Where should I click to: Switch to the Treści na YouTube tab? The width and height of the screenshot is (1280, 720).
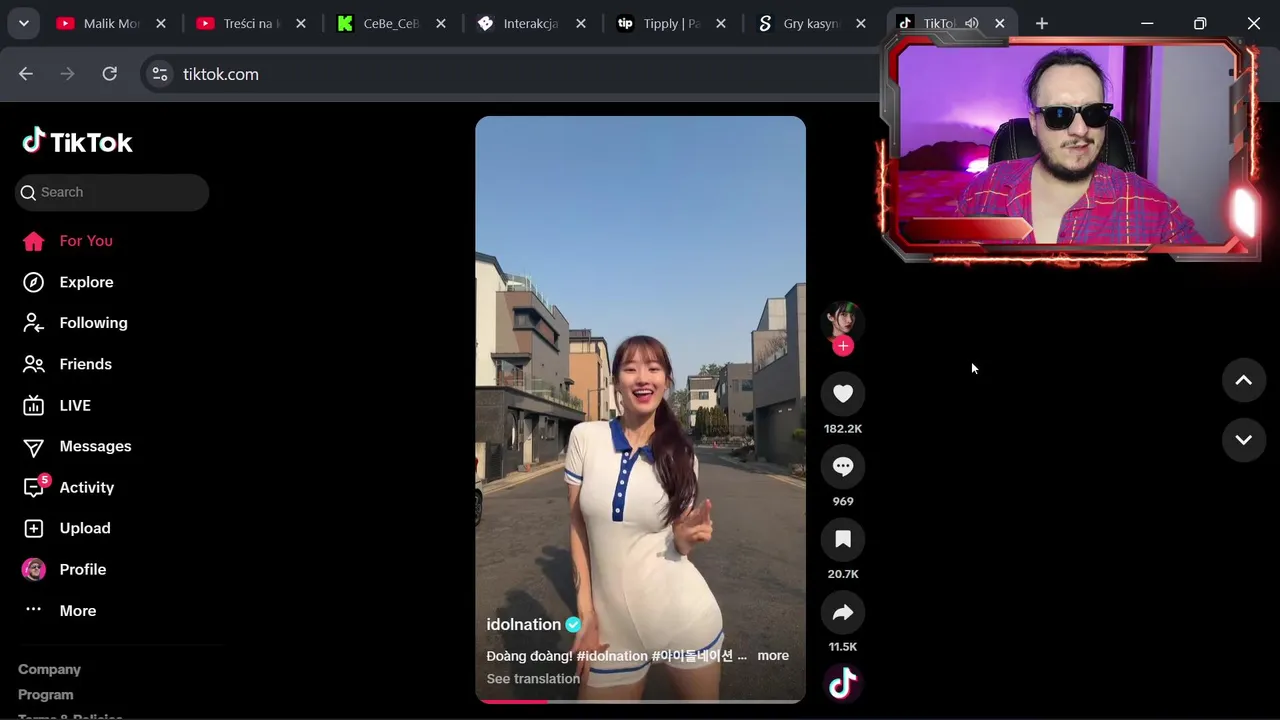251,23
